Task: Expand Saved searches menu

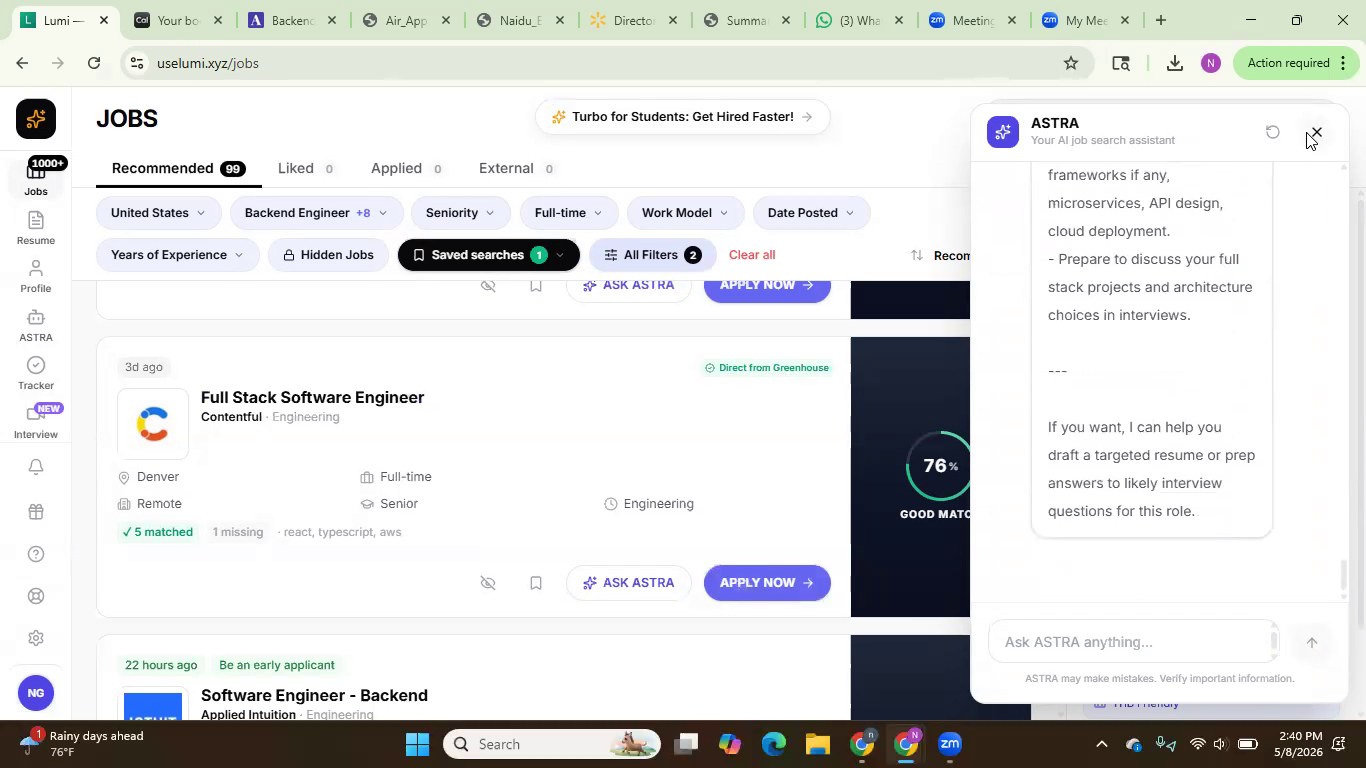Action: coord(488,255)
